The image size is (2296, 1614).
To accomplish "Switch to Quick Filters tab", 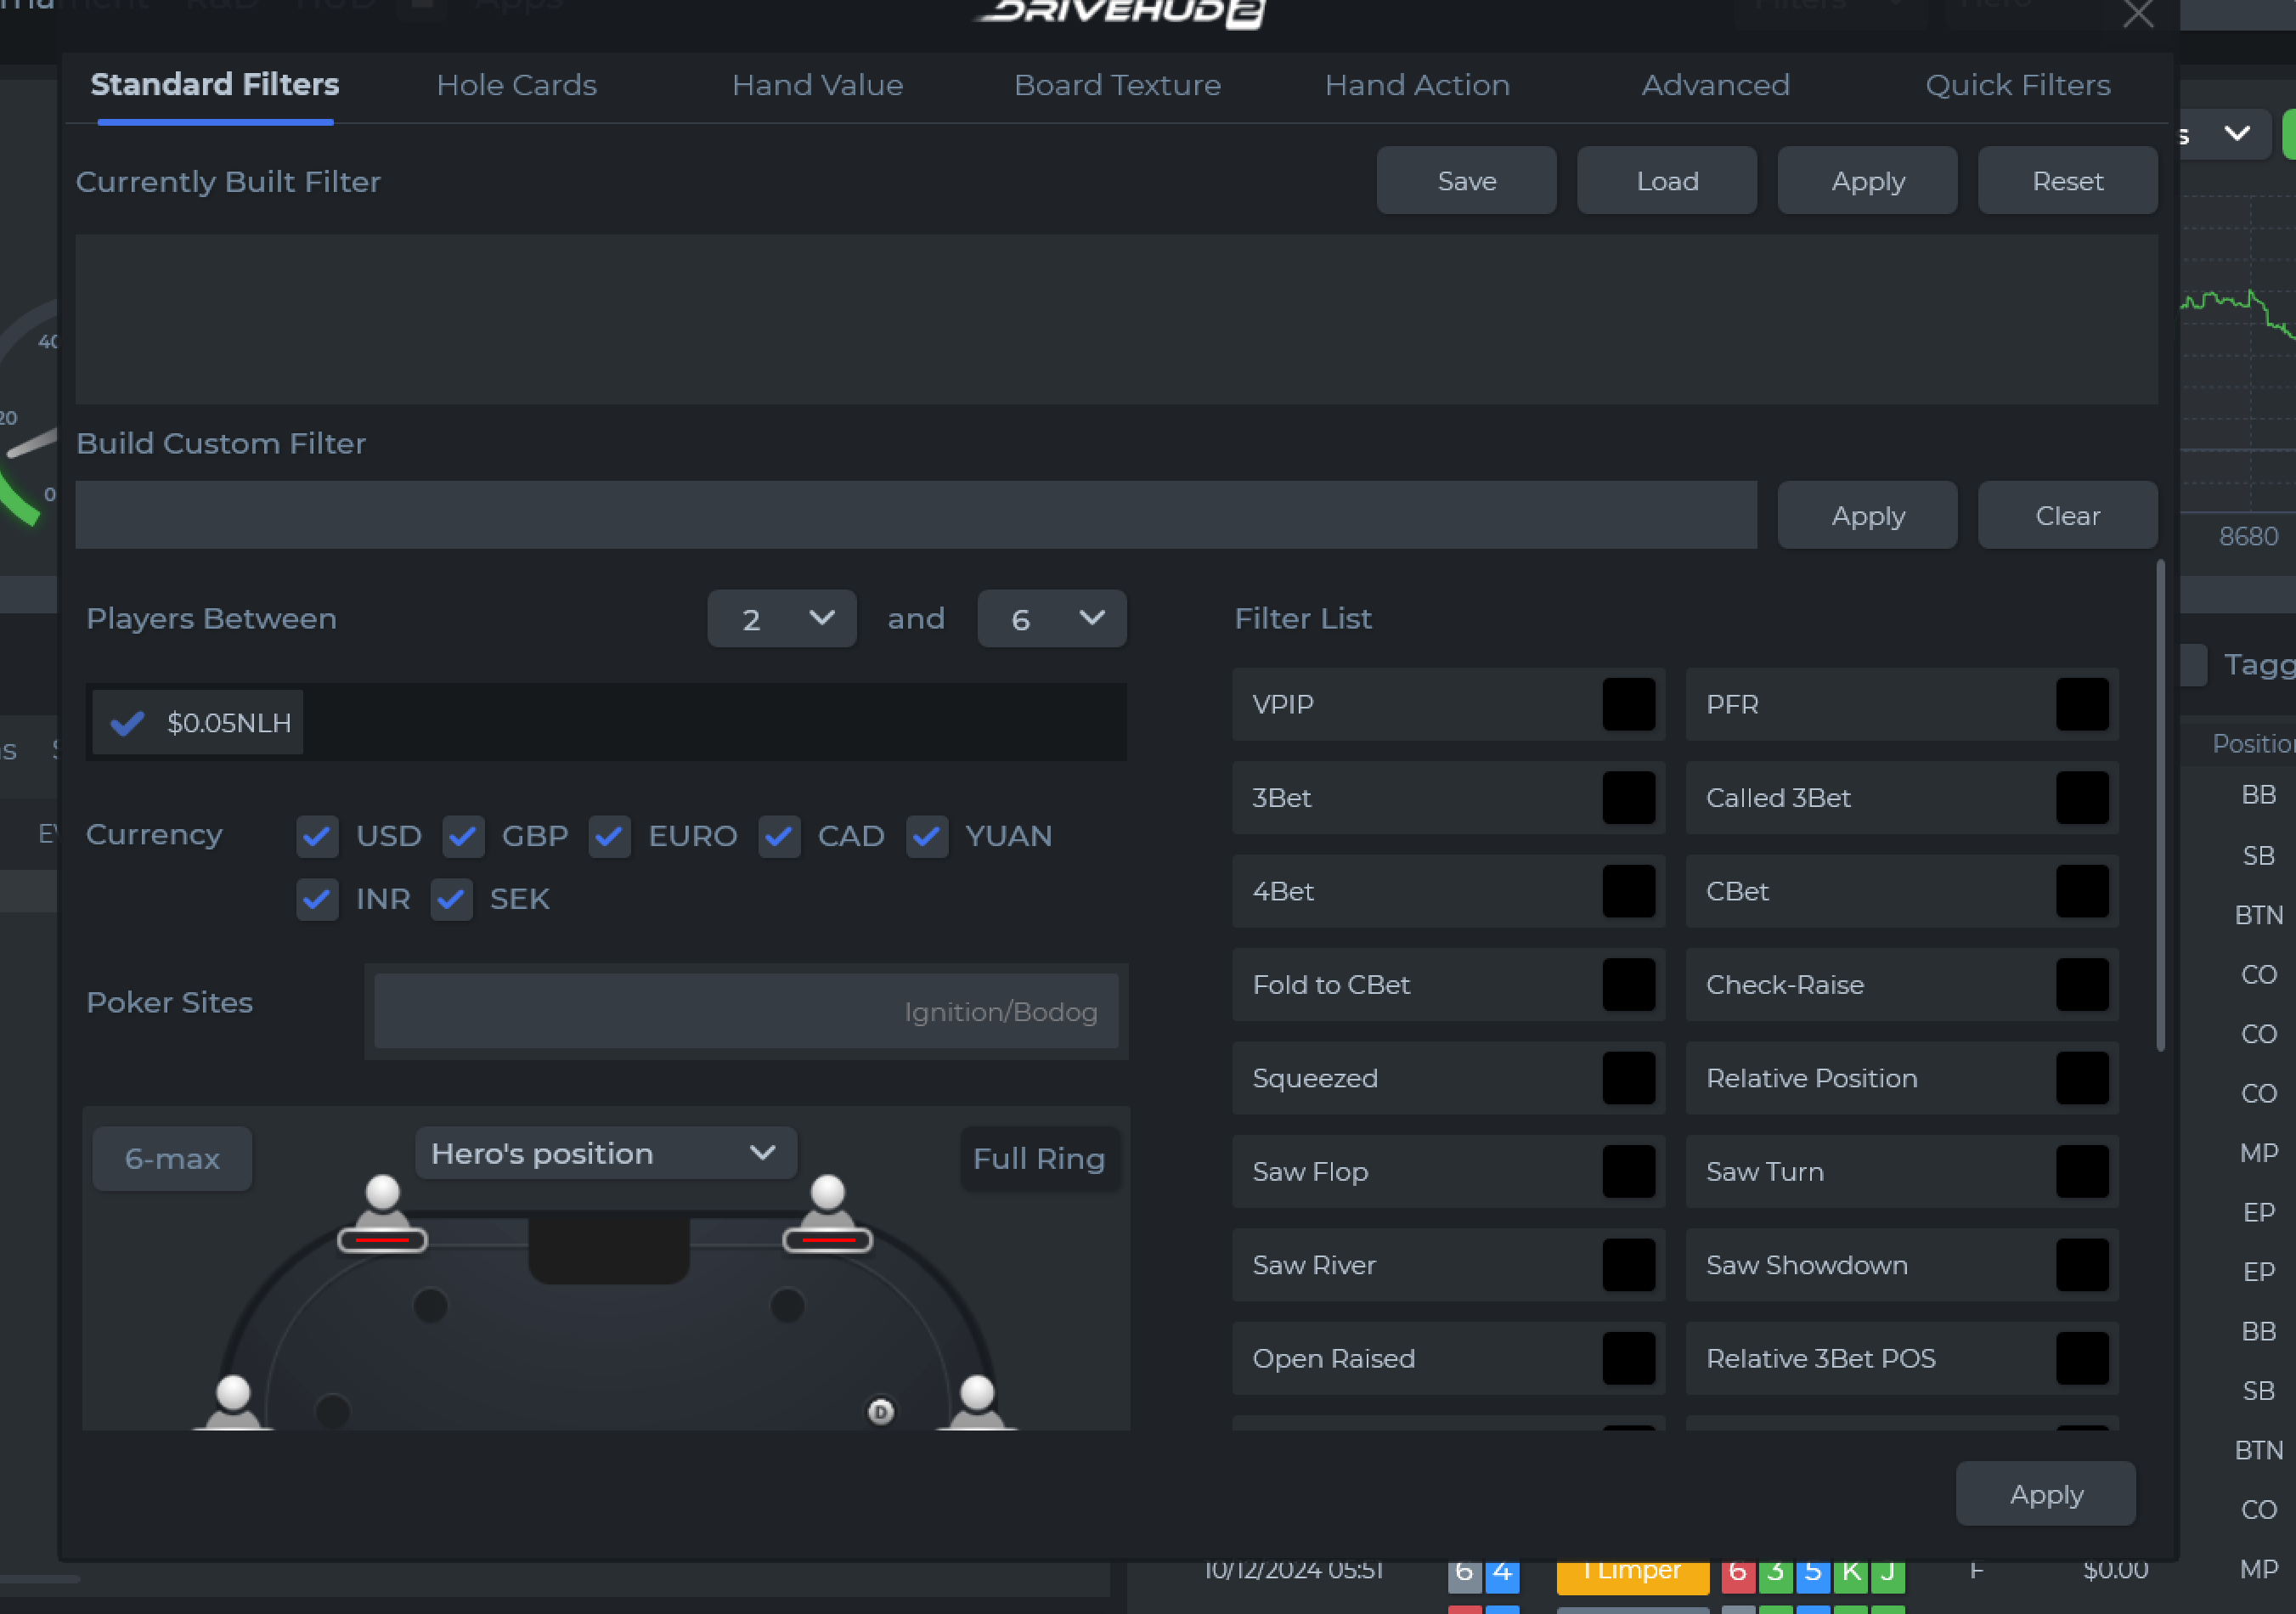I will [x=2017, y=85].
